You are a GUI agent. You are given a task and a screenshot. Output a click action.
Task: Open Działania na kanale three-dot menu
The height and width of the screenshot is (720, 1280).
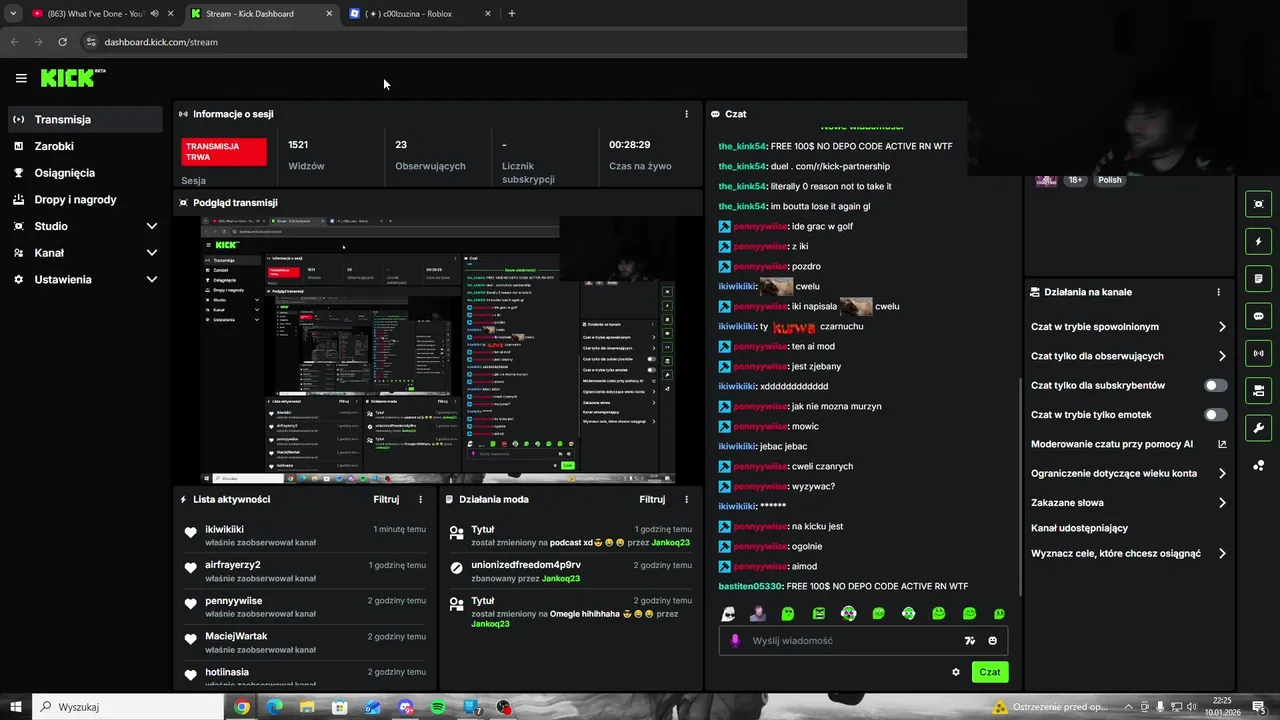coord(1218,292)
